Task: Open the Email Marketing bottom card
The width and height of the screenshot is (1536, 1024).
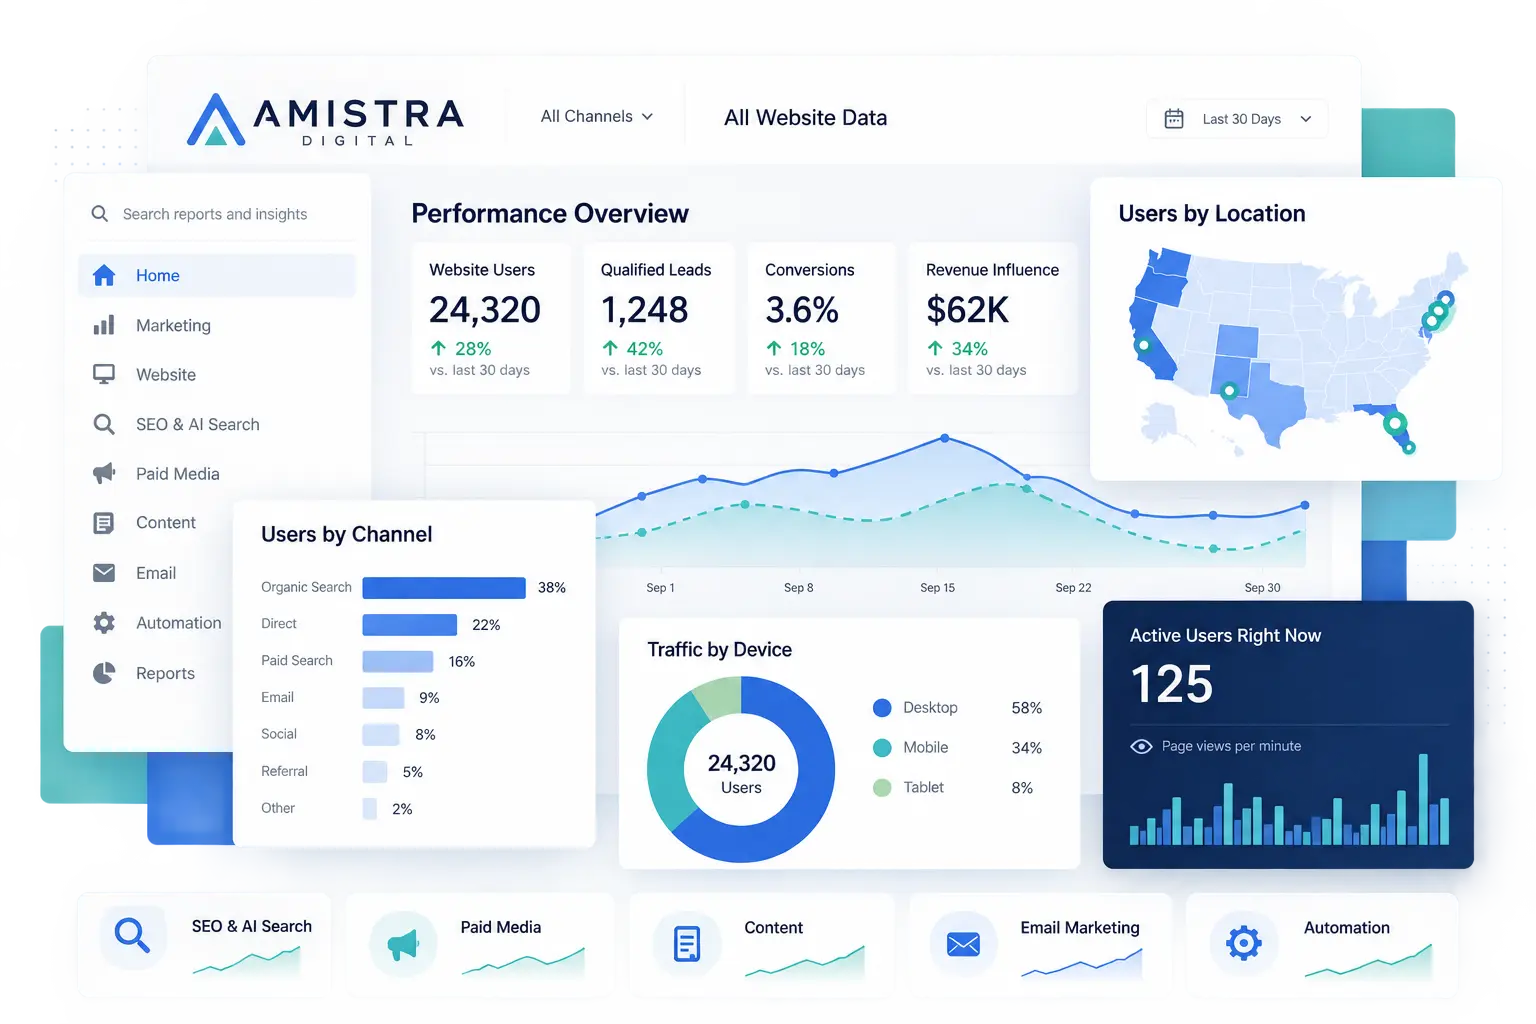Action: click(x=1041, y=945)
